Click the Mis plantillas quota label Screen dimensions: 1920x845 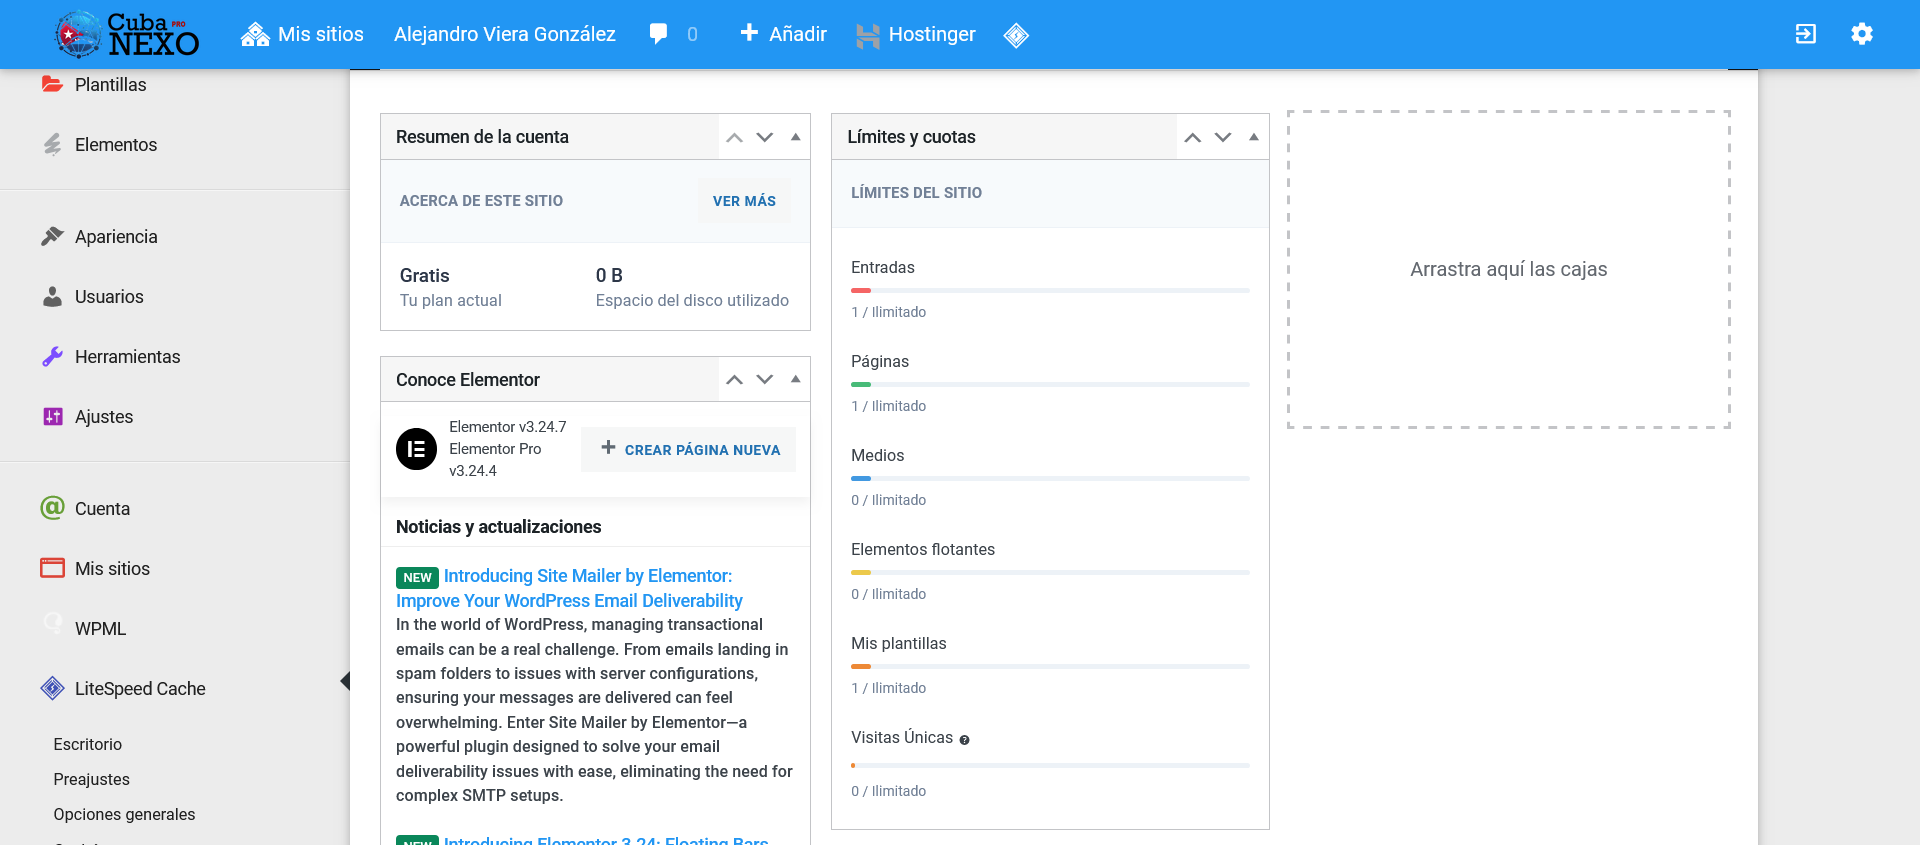pos(899,643)
